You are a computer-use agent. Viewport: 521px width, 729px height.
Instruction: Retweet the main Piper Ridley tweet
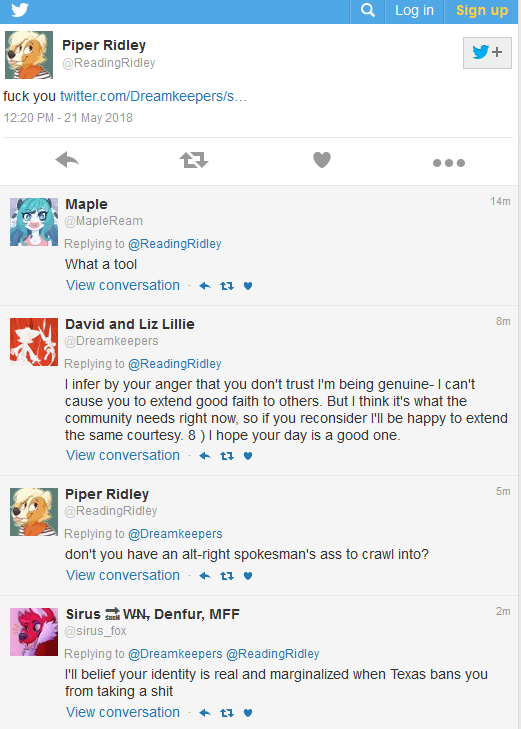click(194, 160)
